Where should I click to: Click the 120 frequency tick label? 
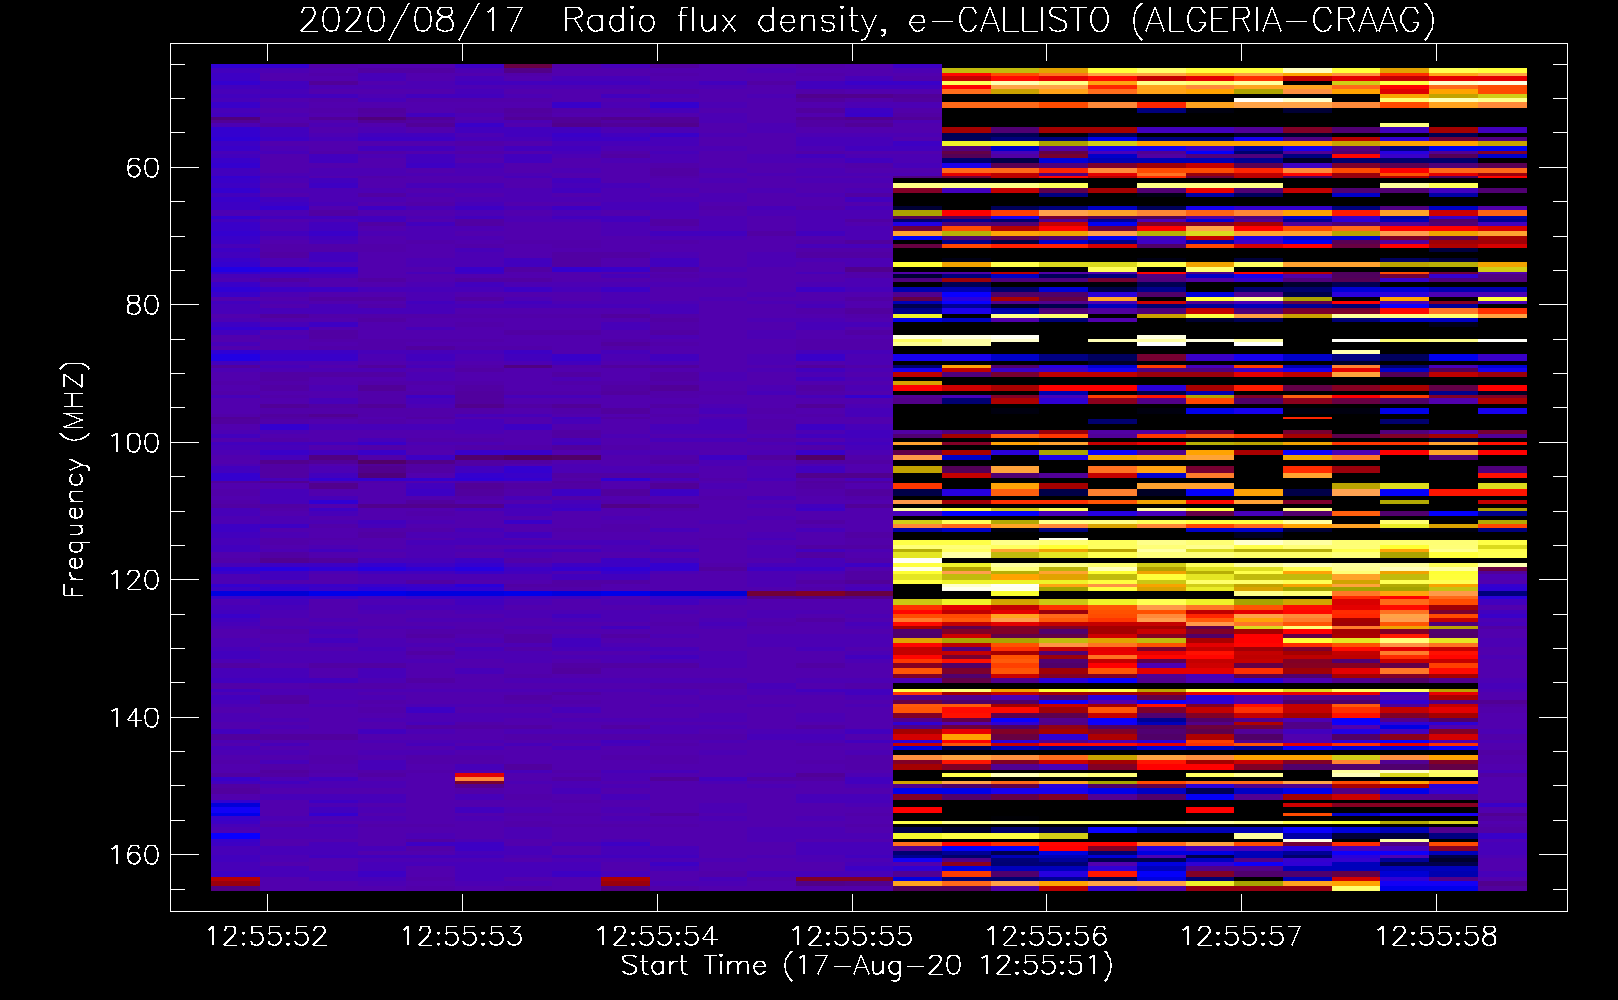tap(134, 580)
